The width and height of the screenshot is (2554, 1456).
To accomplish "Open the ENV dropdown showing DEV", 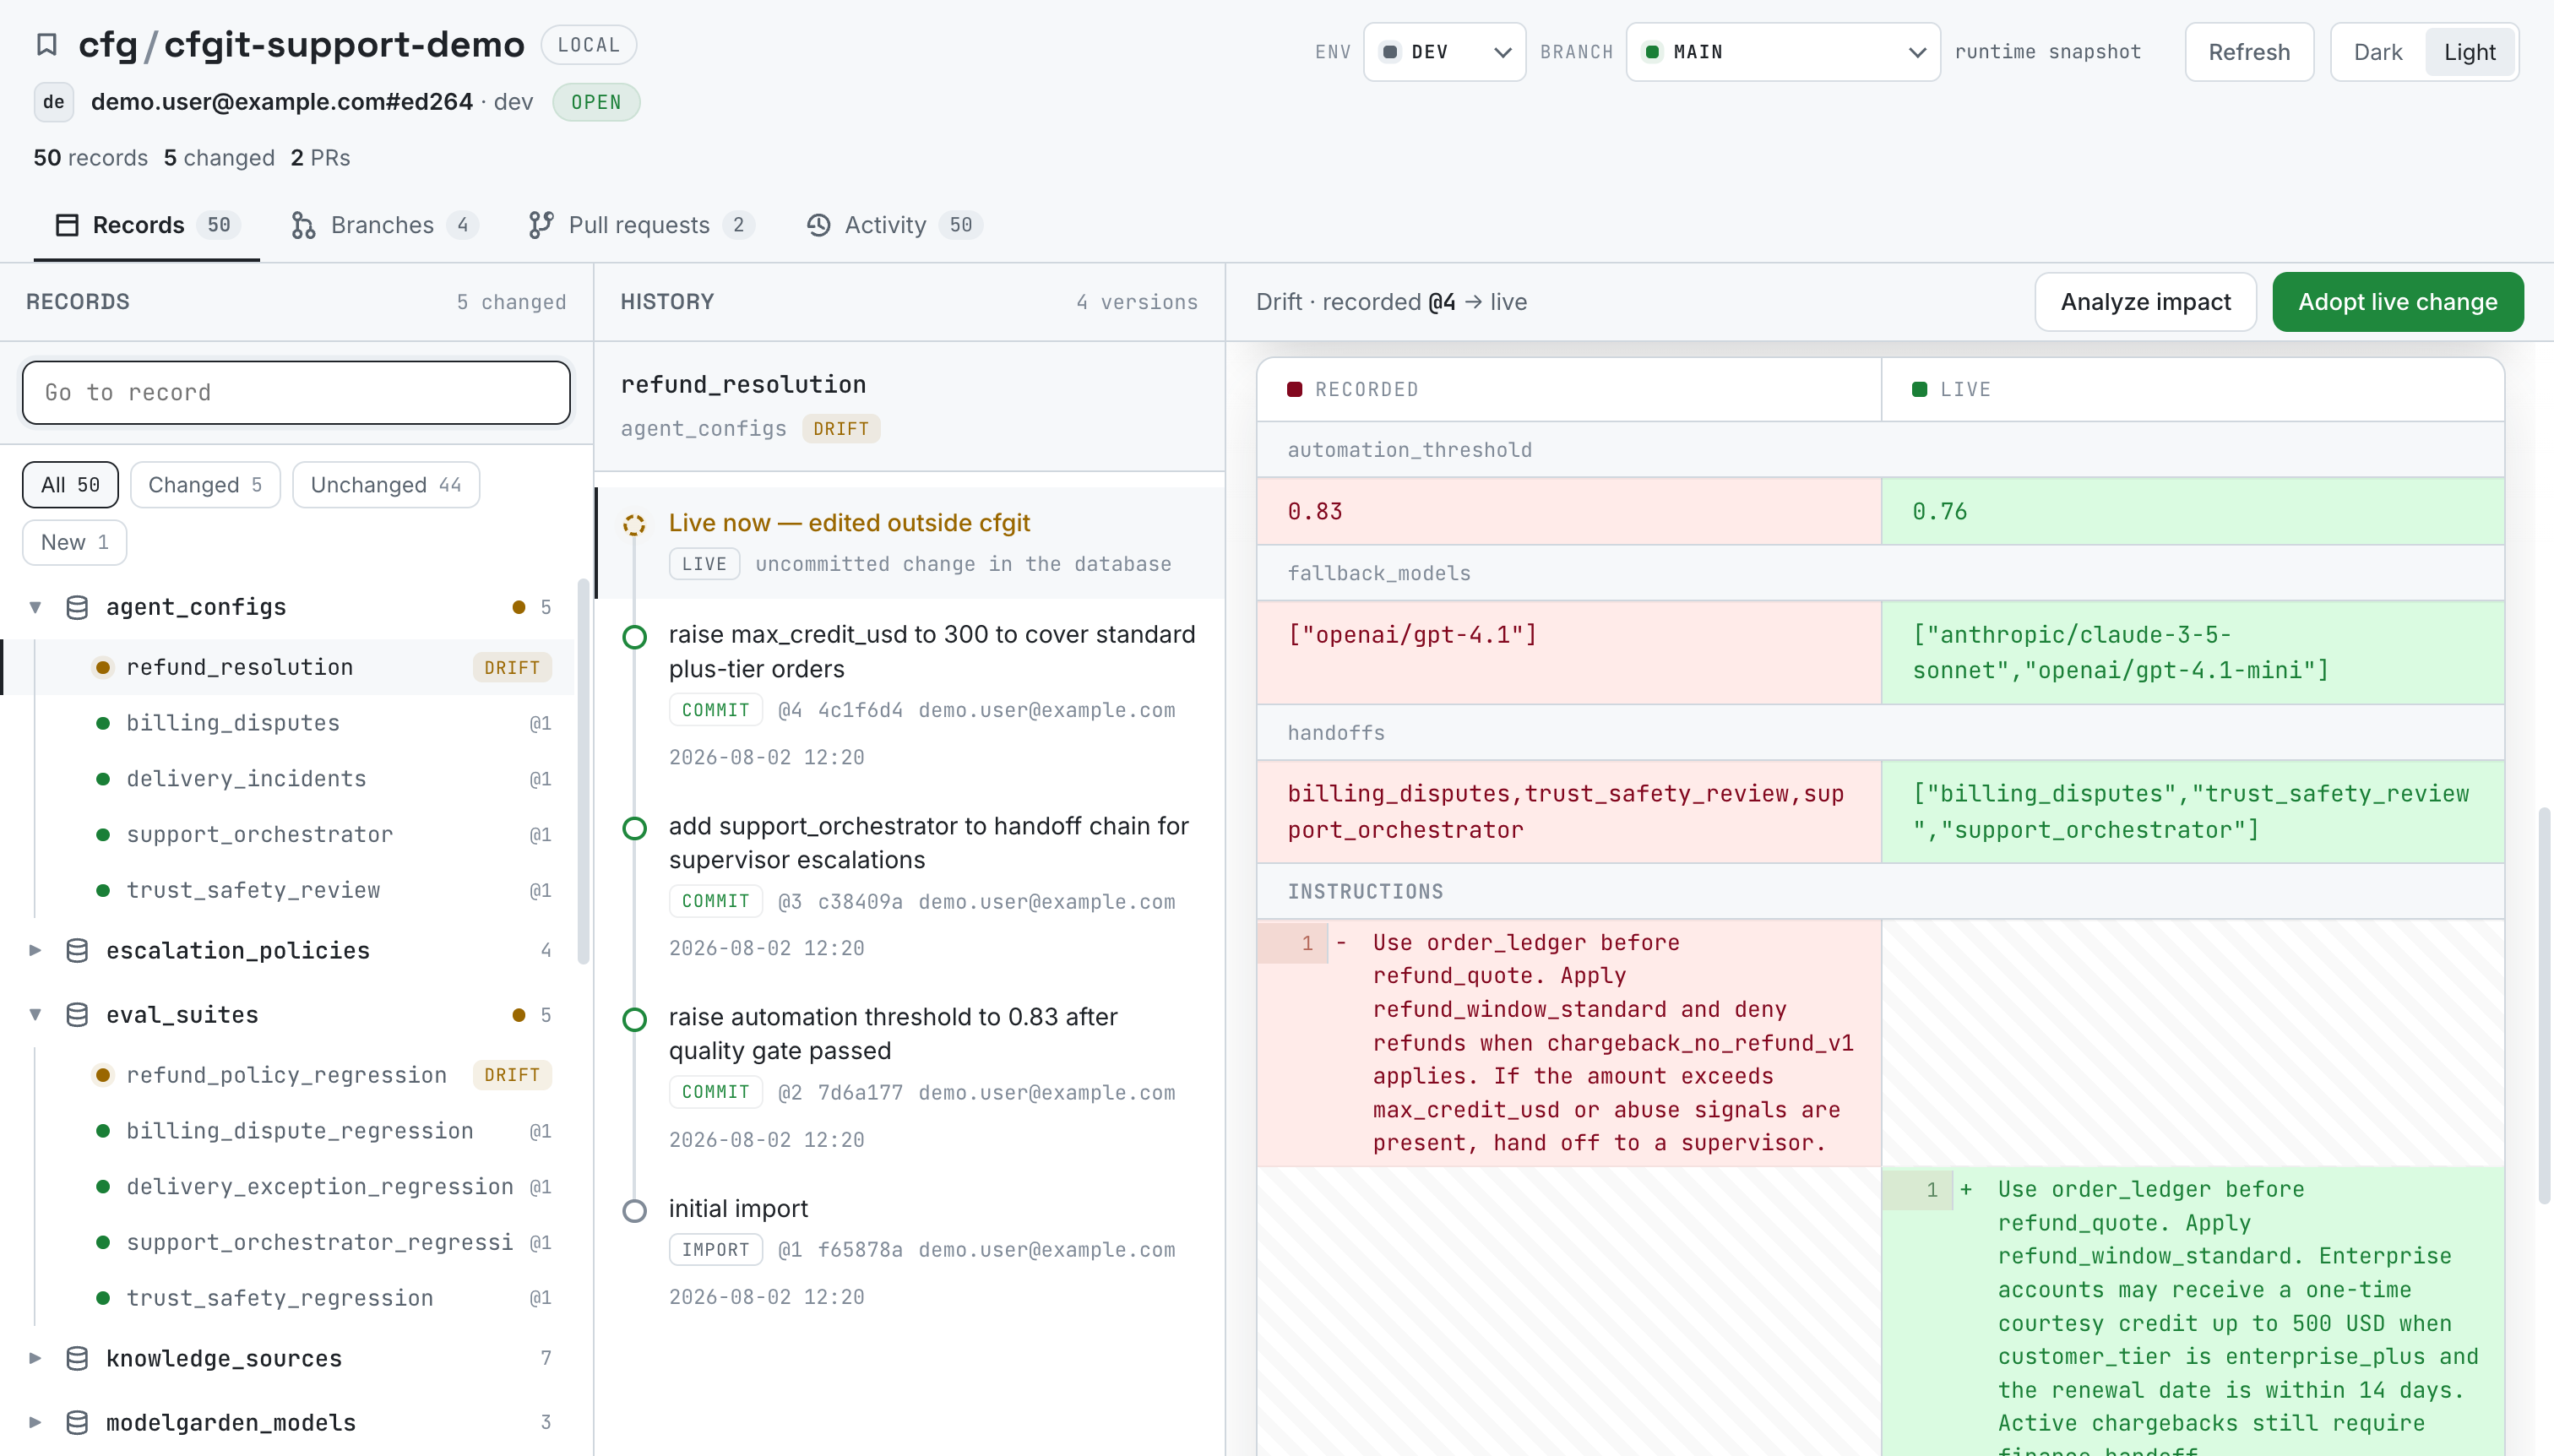I will point(1444,52).
